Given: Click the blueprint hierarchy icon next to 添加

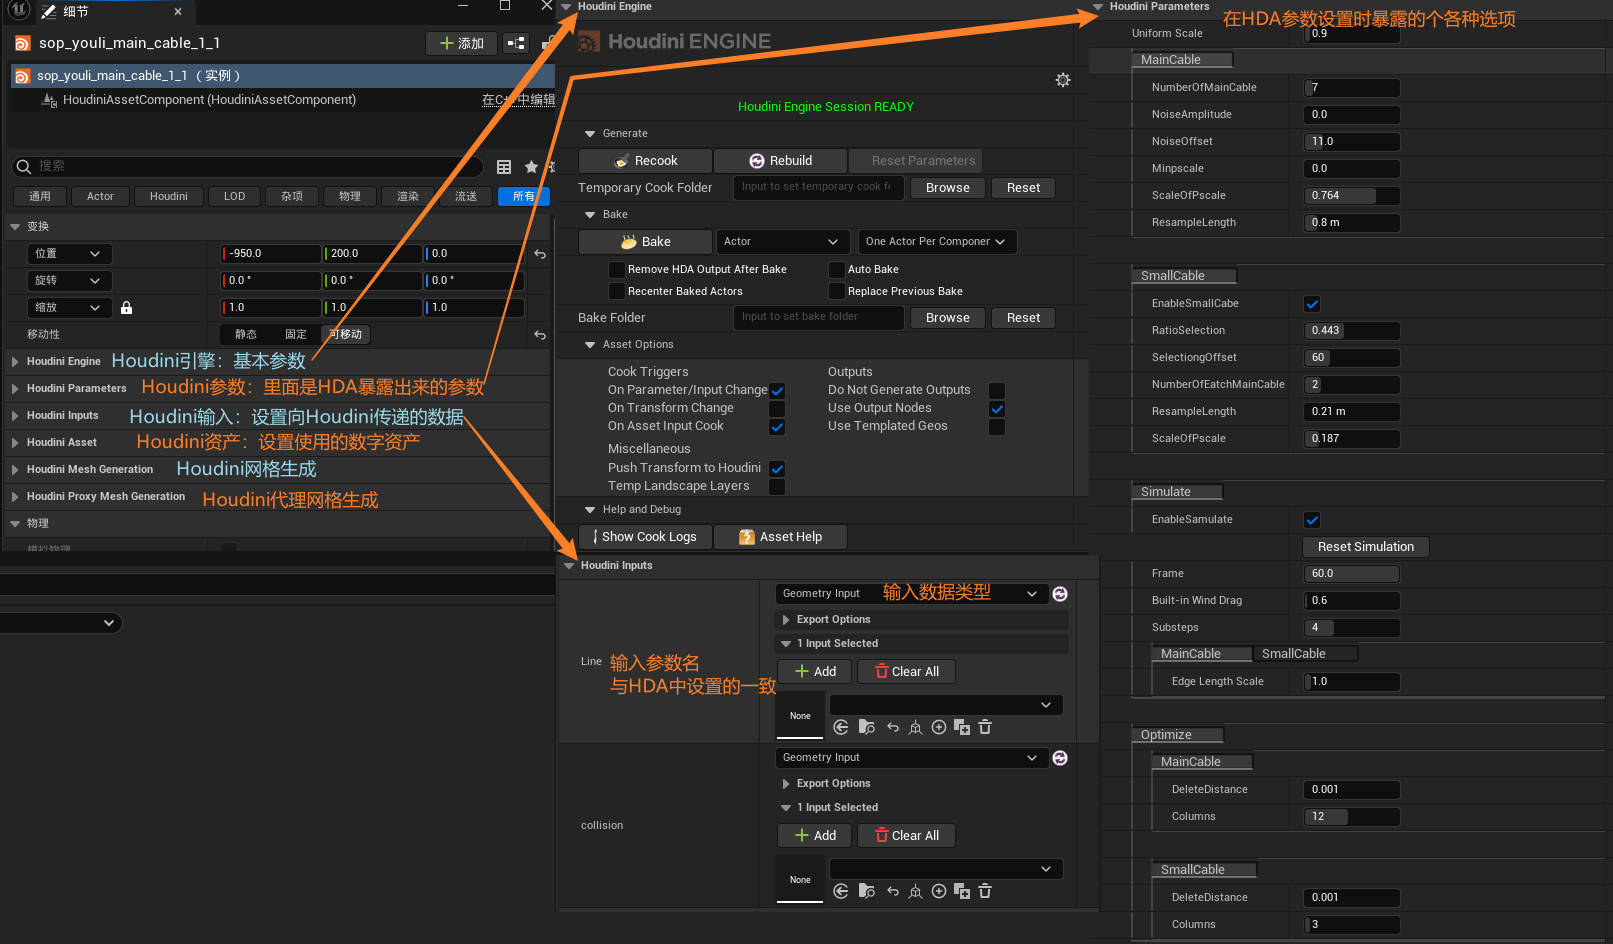Looking at the screenshot, I should (516, 43).
